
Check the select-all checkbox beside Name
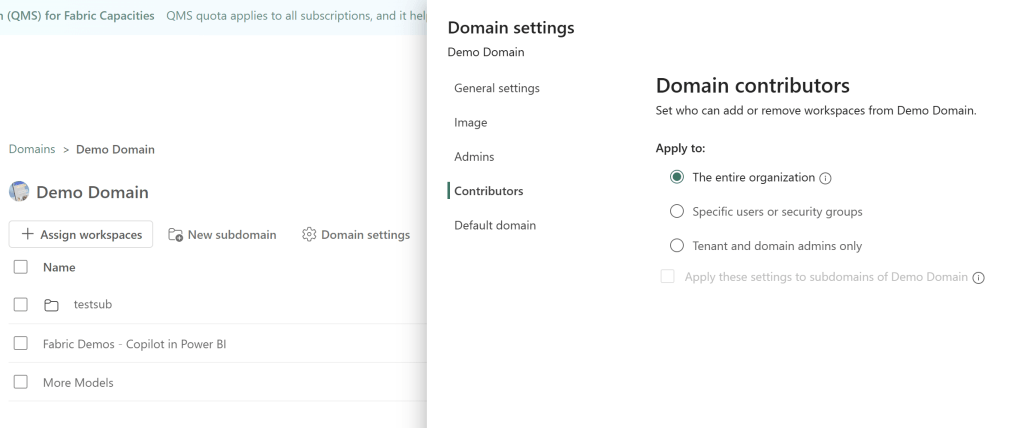click(20, 268)
